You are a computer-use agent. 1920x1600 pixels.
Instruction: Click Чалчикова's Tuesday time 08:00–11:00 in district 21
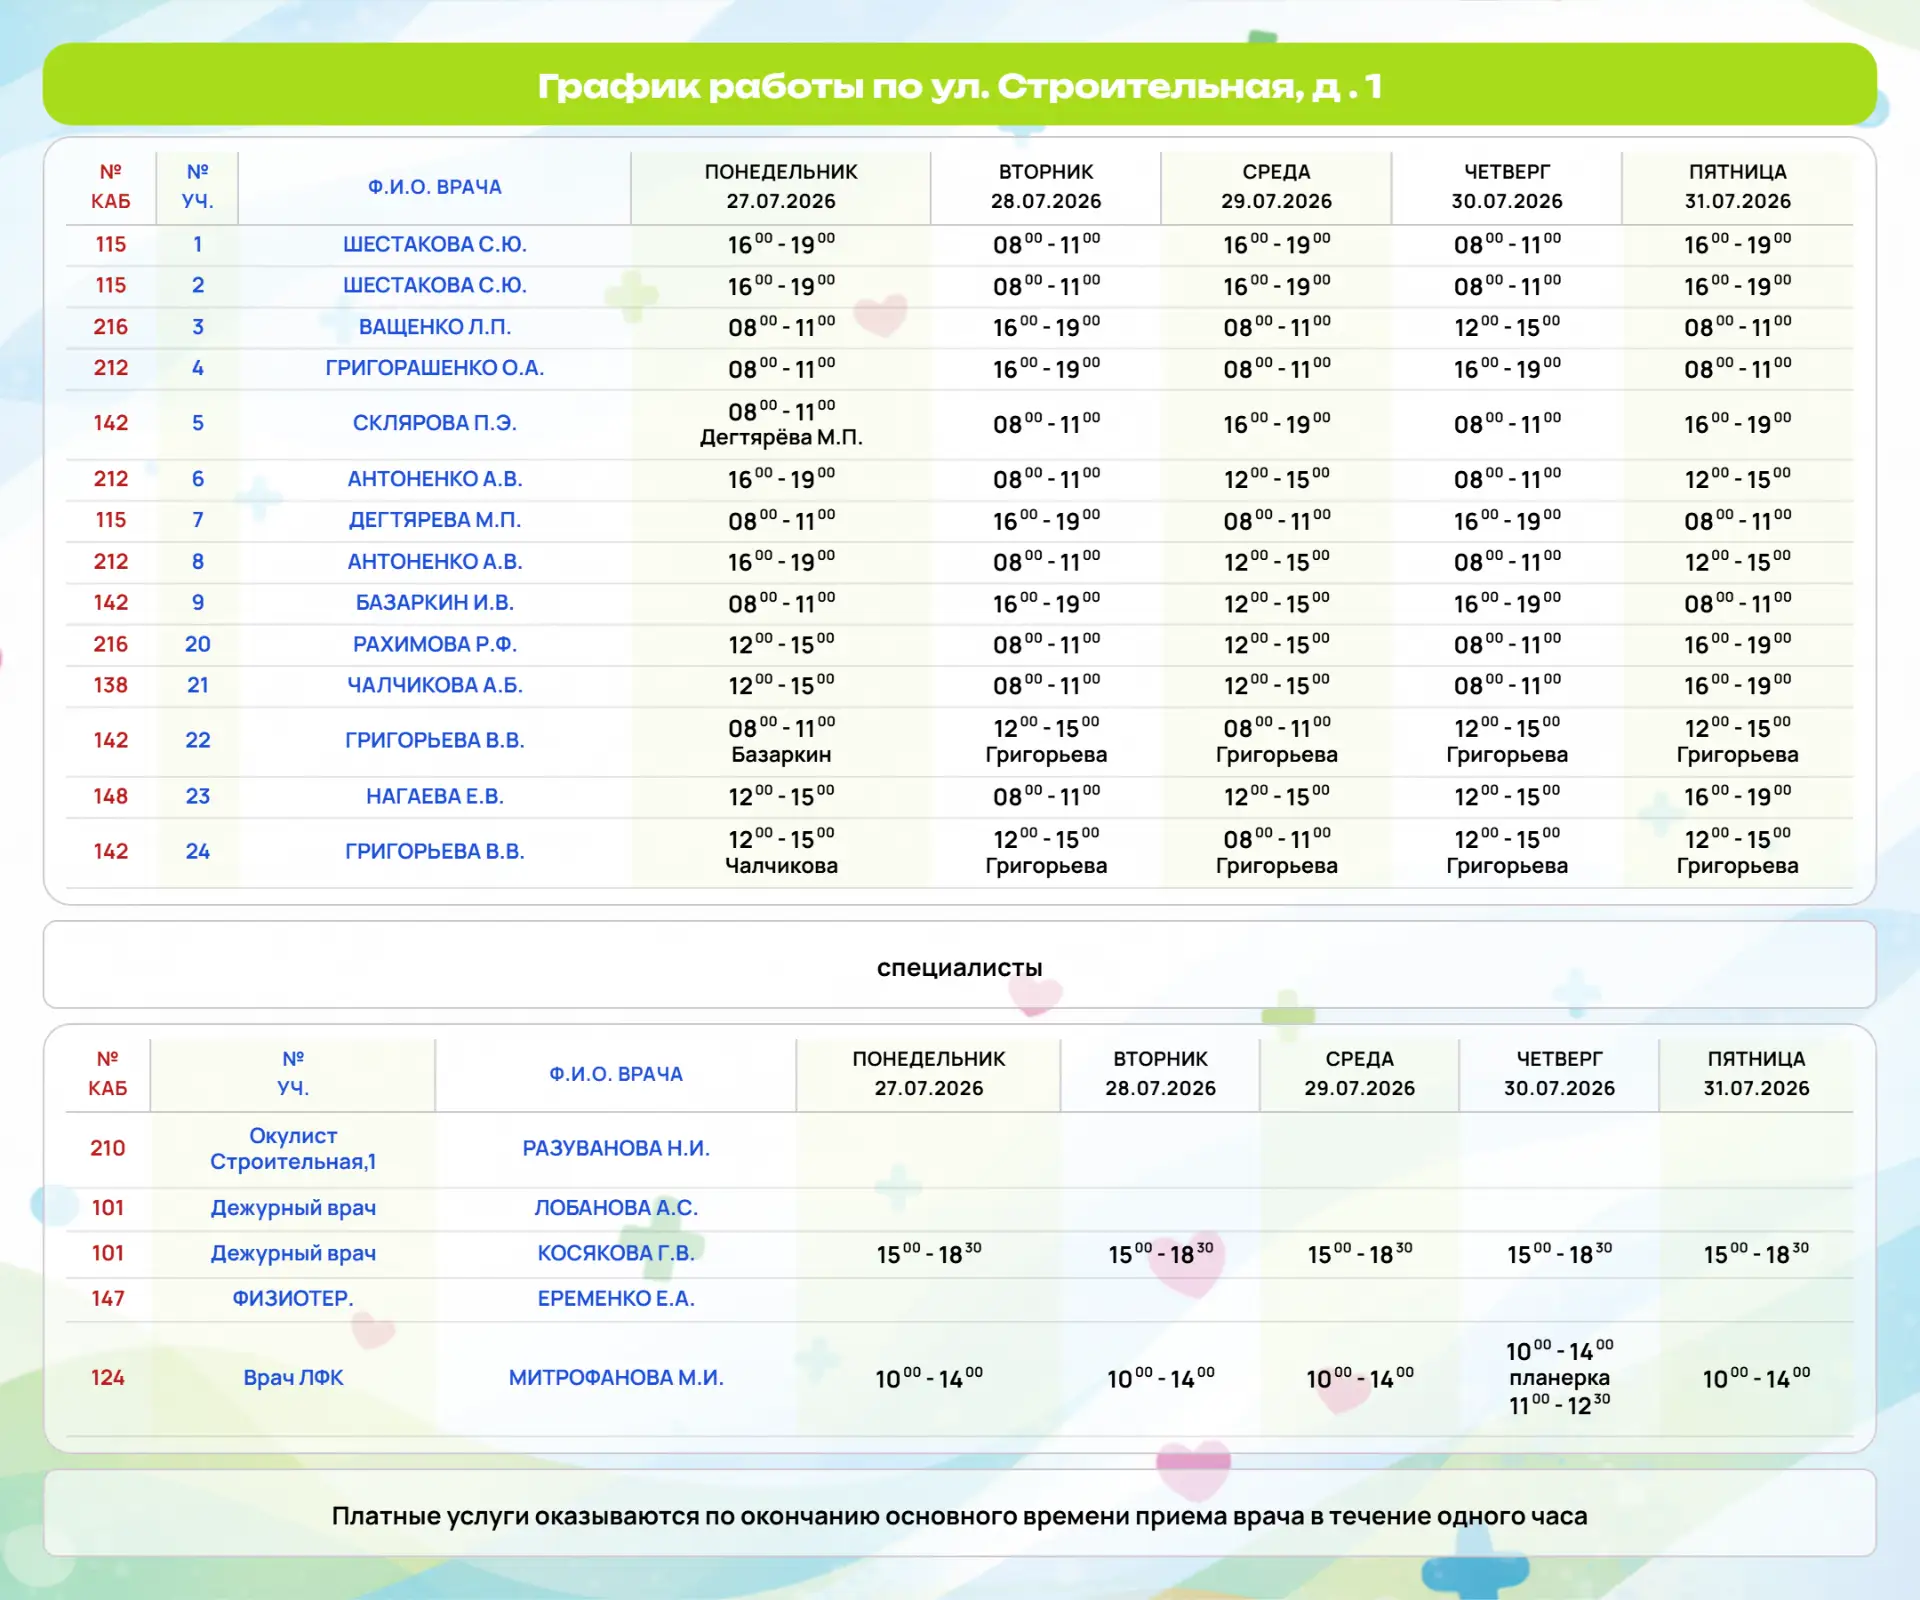pos(1046,685)
